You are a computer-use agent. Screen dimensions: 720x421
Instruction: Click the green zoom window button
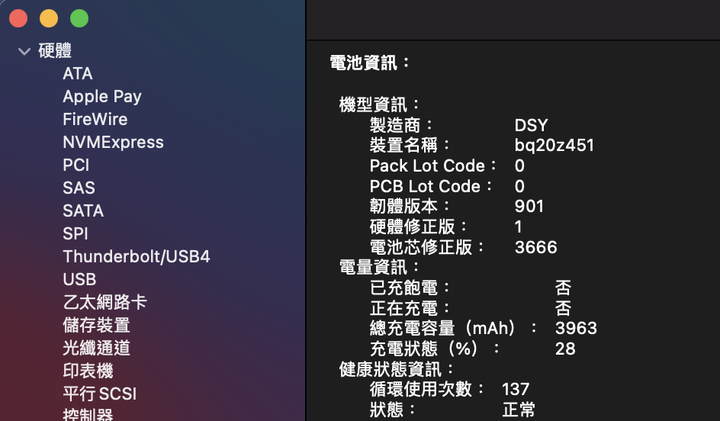[x=79, y=18]
